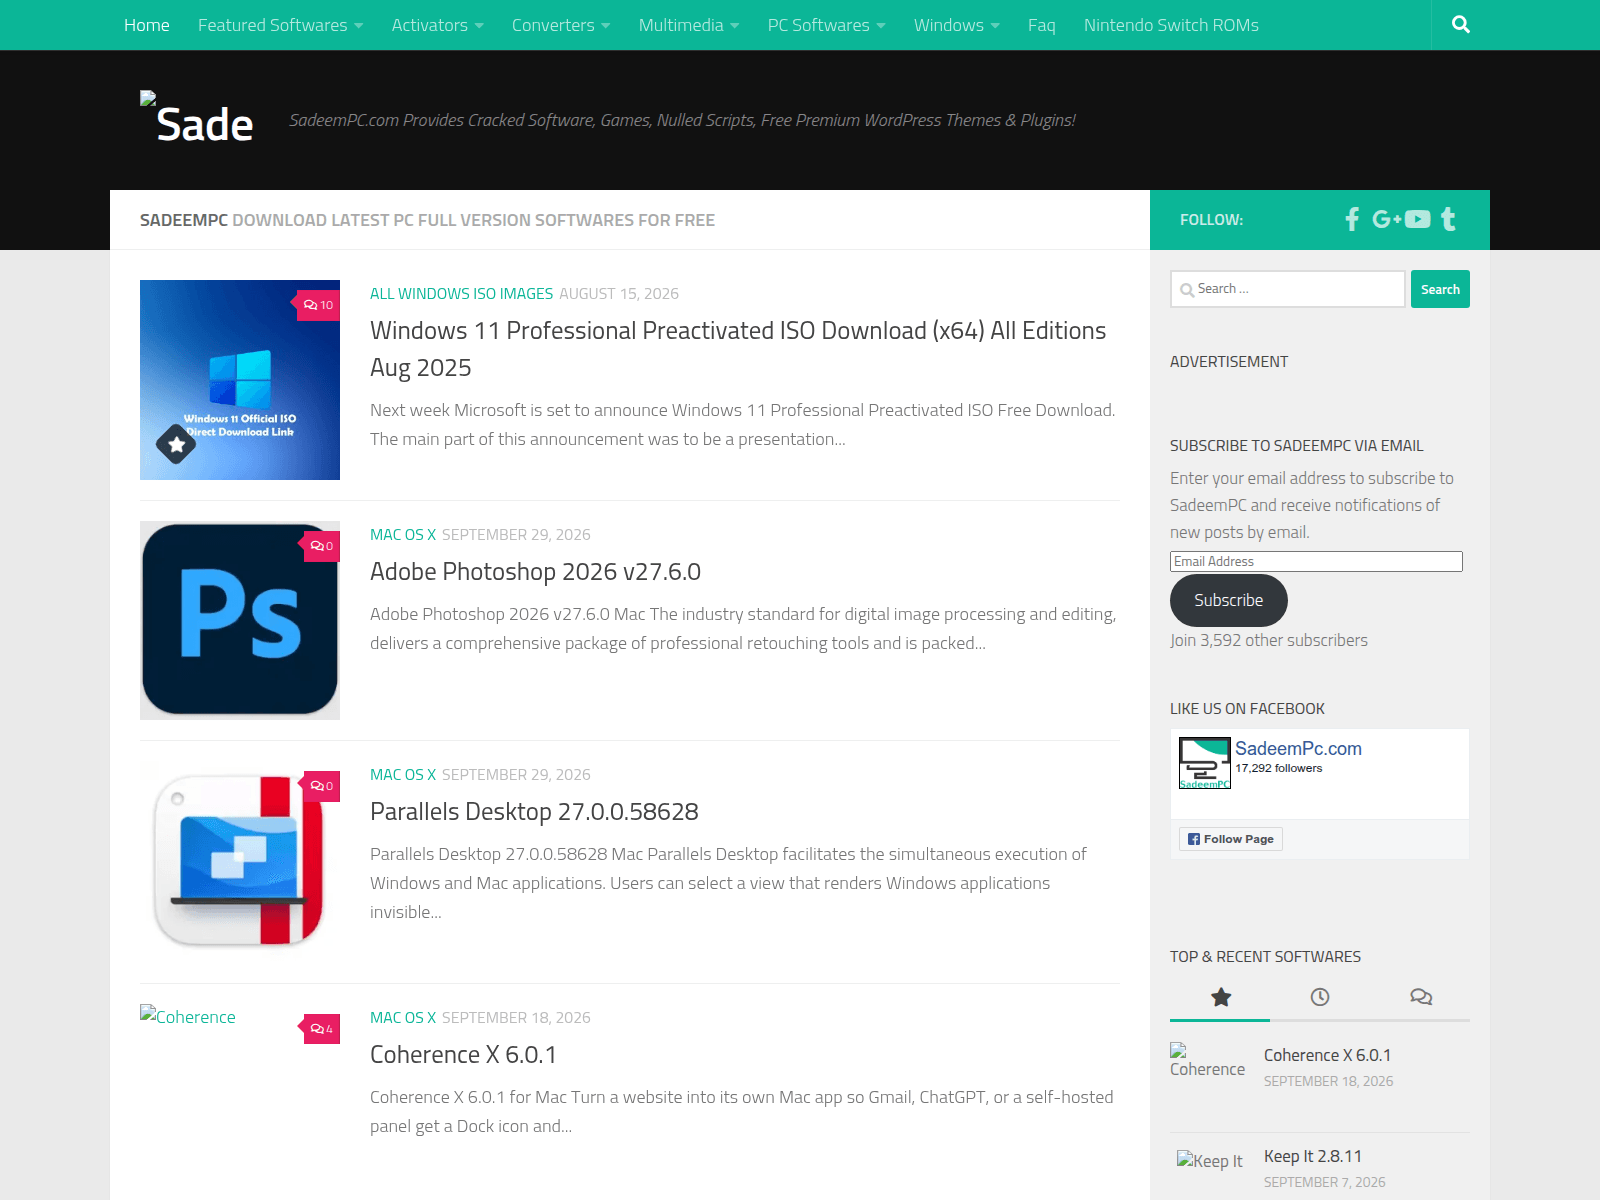Click the All Windows ISO Images category
The width and height of the screenshot is (1600, 1200).
pyautogui.click(x=461, y=294)
